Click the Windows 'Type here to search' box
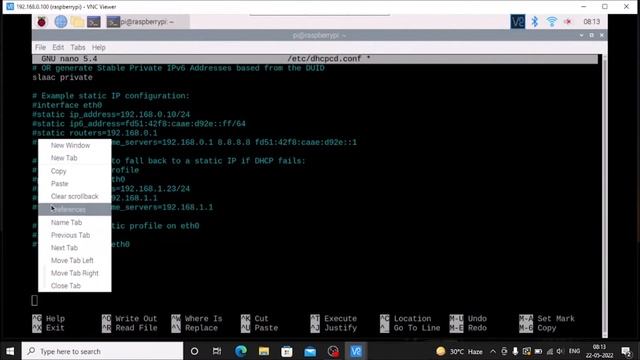 click(102, 351)
